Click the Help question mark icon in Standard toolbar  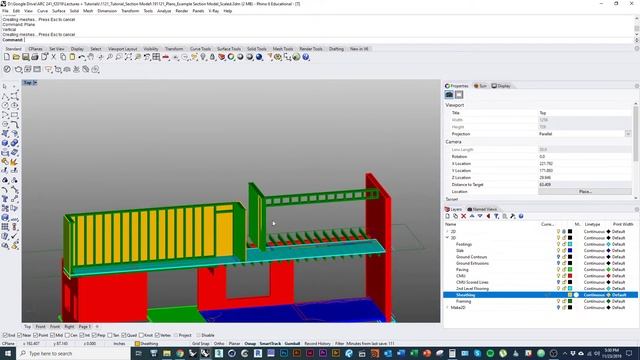[306, 57]
